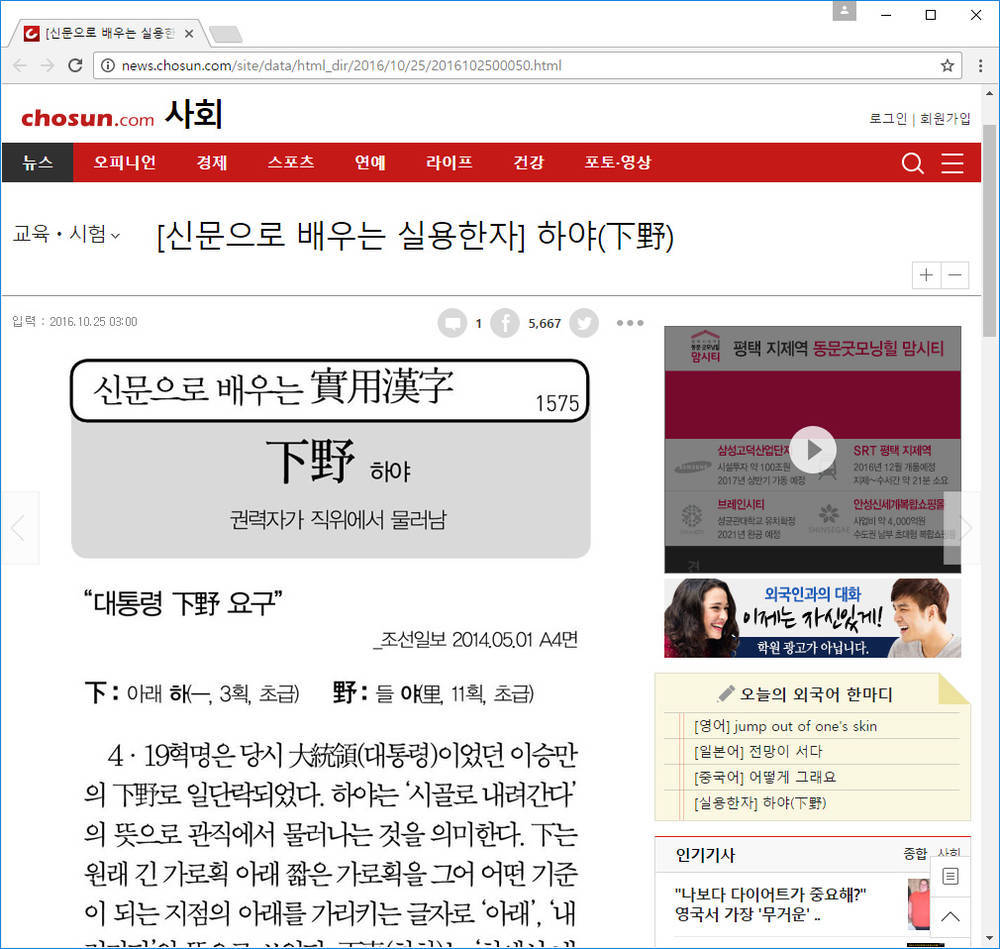Open the hamburger menu in red navbar
Screen dimensions: 1000x949
pyautogui.click(x=953, y=163)
